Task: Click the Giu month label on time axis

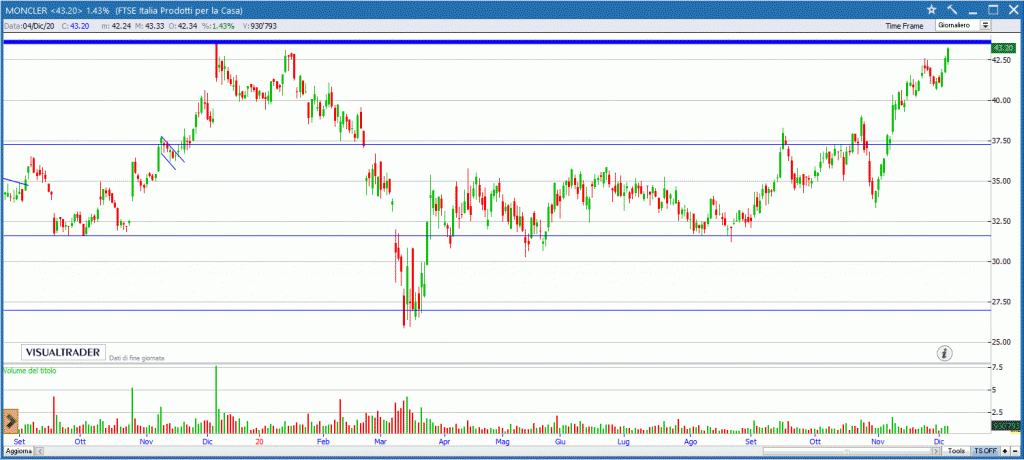Action: tap(560, 441)
